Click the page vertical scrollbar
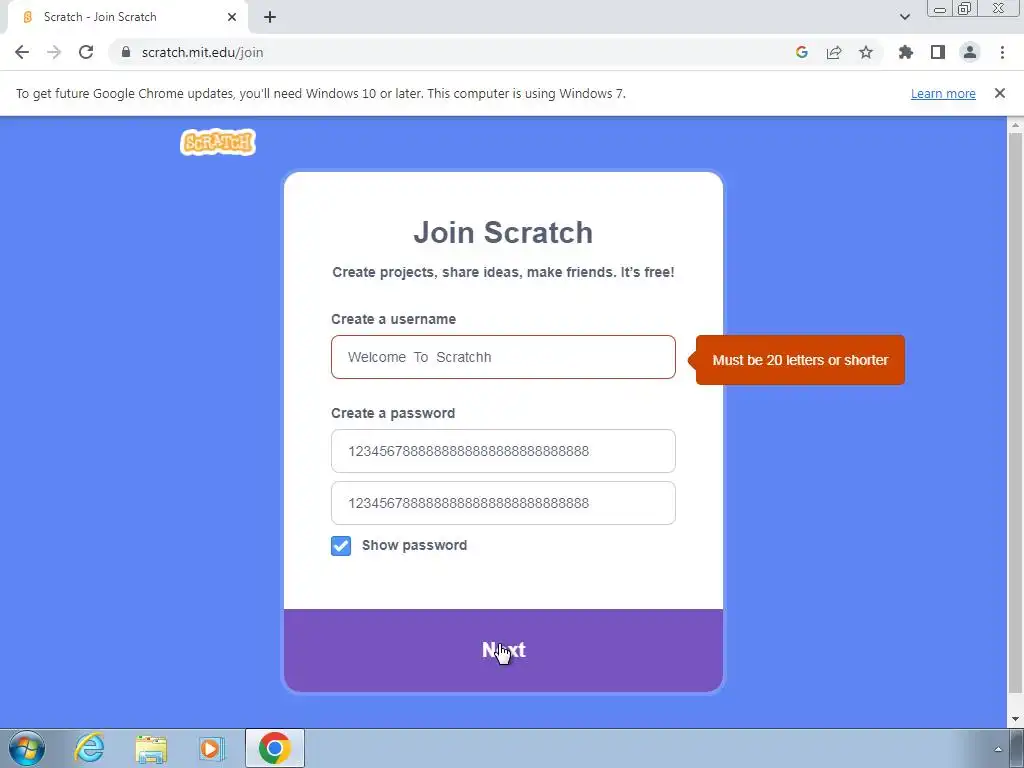The width and height of the screenshot is (1024, 768). 1015,411
